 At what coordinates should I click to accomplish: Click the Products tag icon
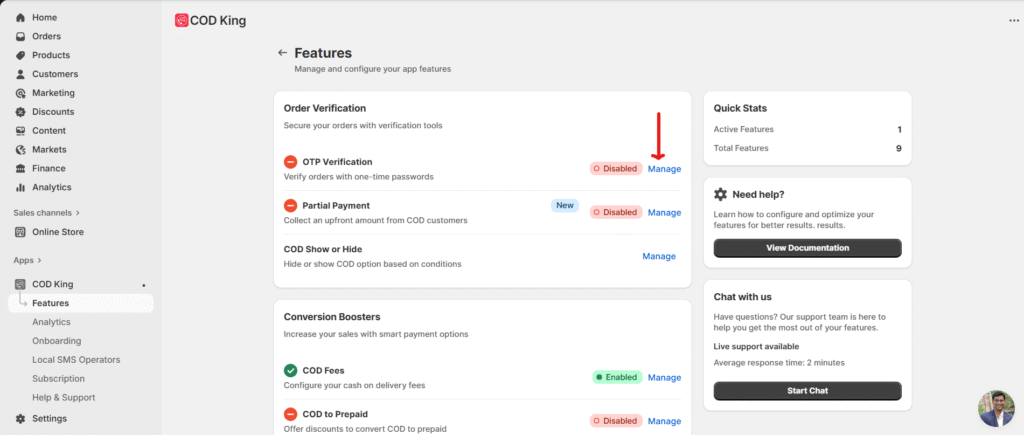pyautogui.click(x=21, y=56)
